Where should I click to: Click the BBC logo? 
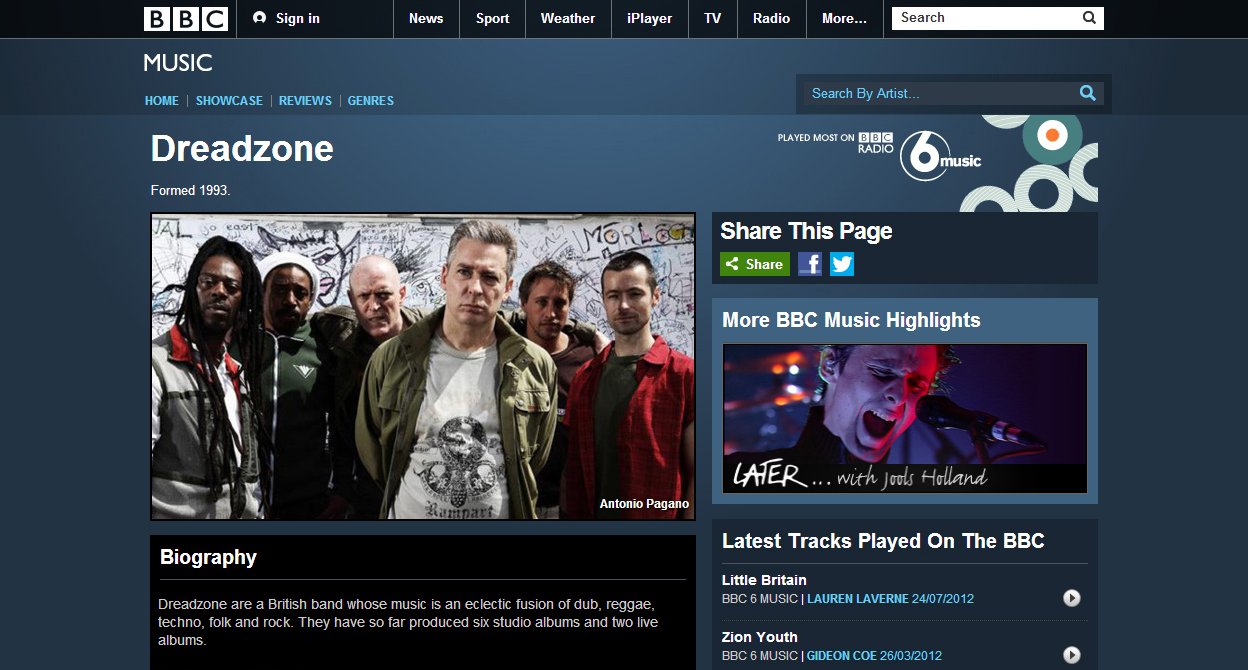tap(186, 18)
